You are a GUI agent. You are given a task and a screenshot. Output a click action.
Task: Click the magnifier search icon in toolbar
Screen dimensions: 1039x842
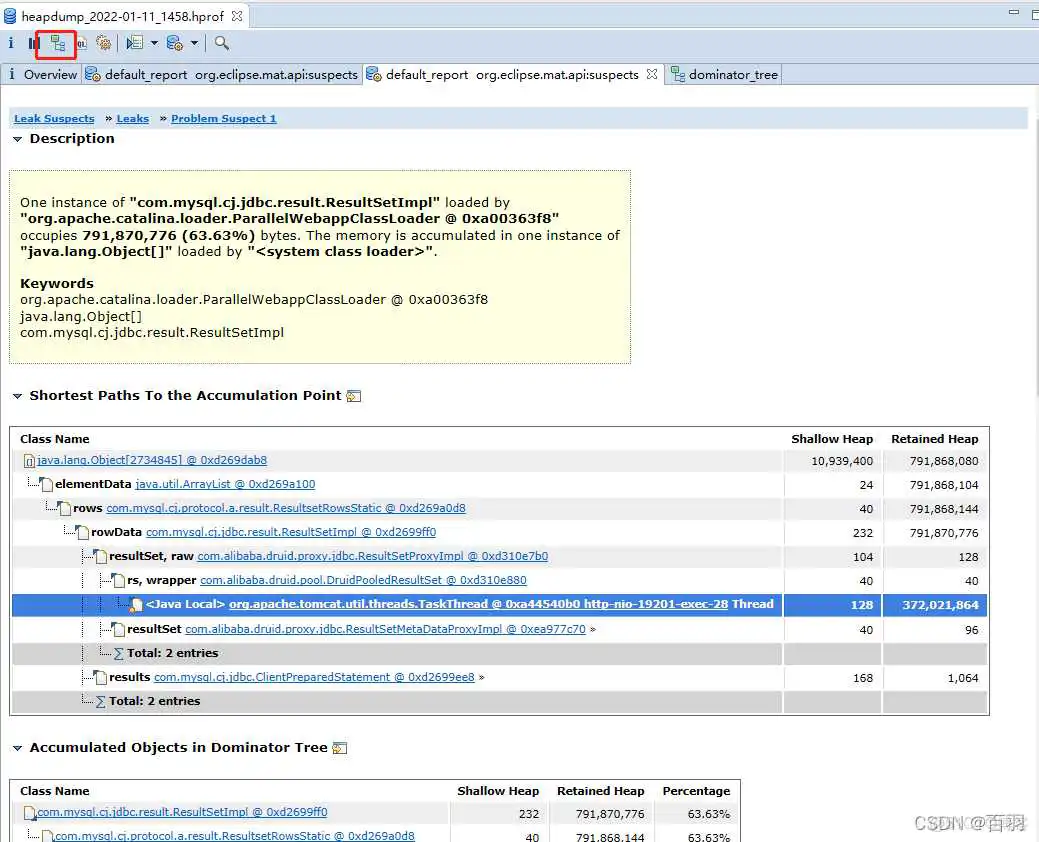pos(222,43)
